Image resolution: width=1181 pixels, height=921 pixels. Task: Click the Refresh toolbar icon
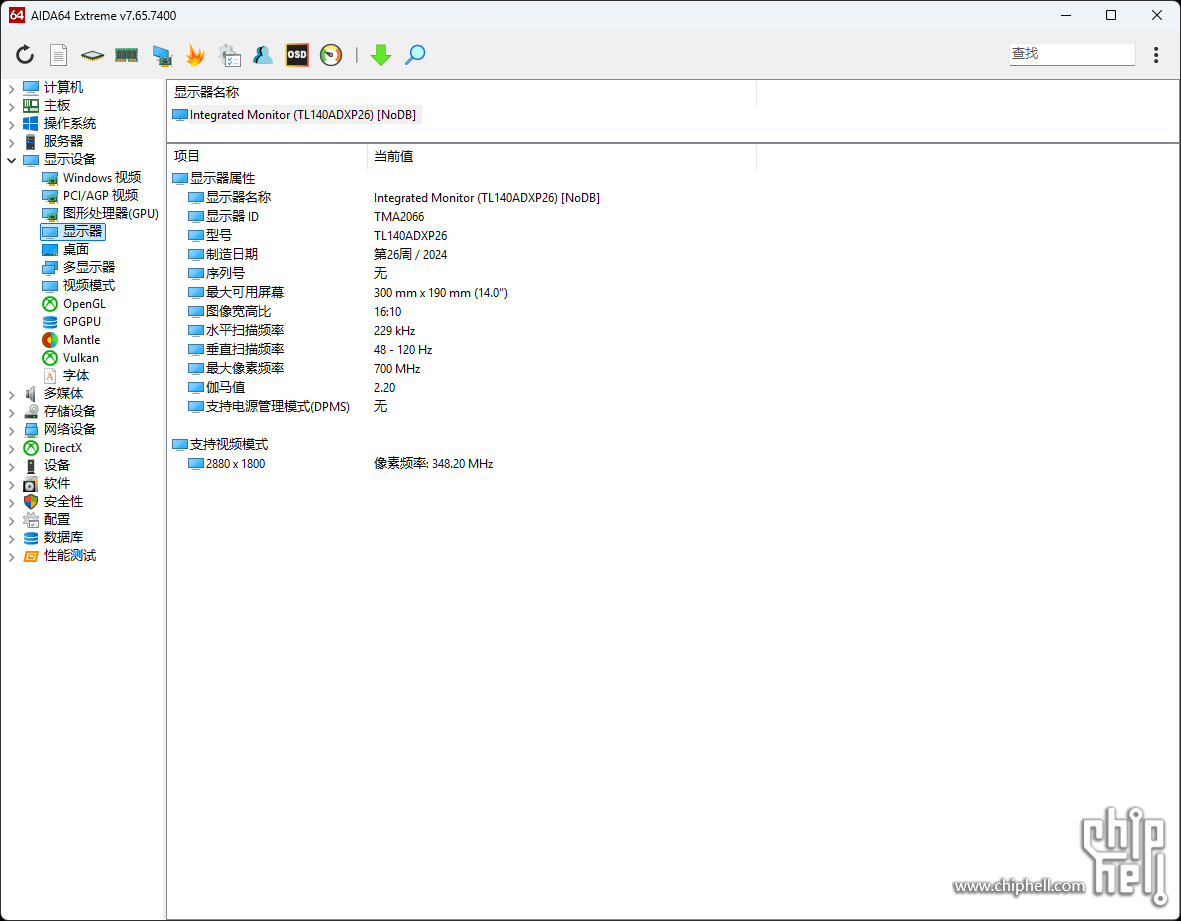25,54
